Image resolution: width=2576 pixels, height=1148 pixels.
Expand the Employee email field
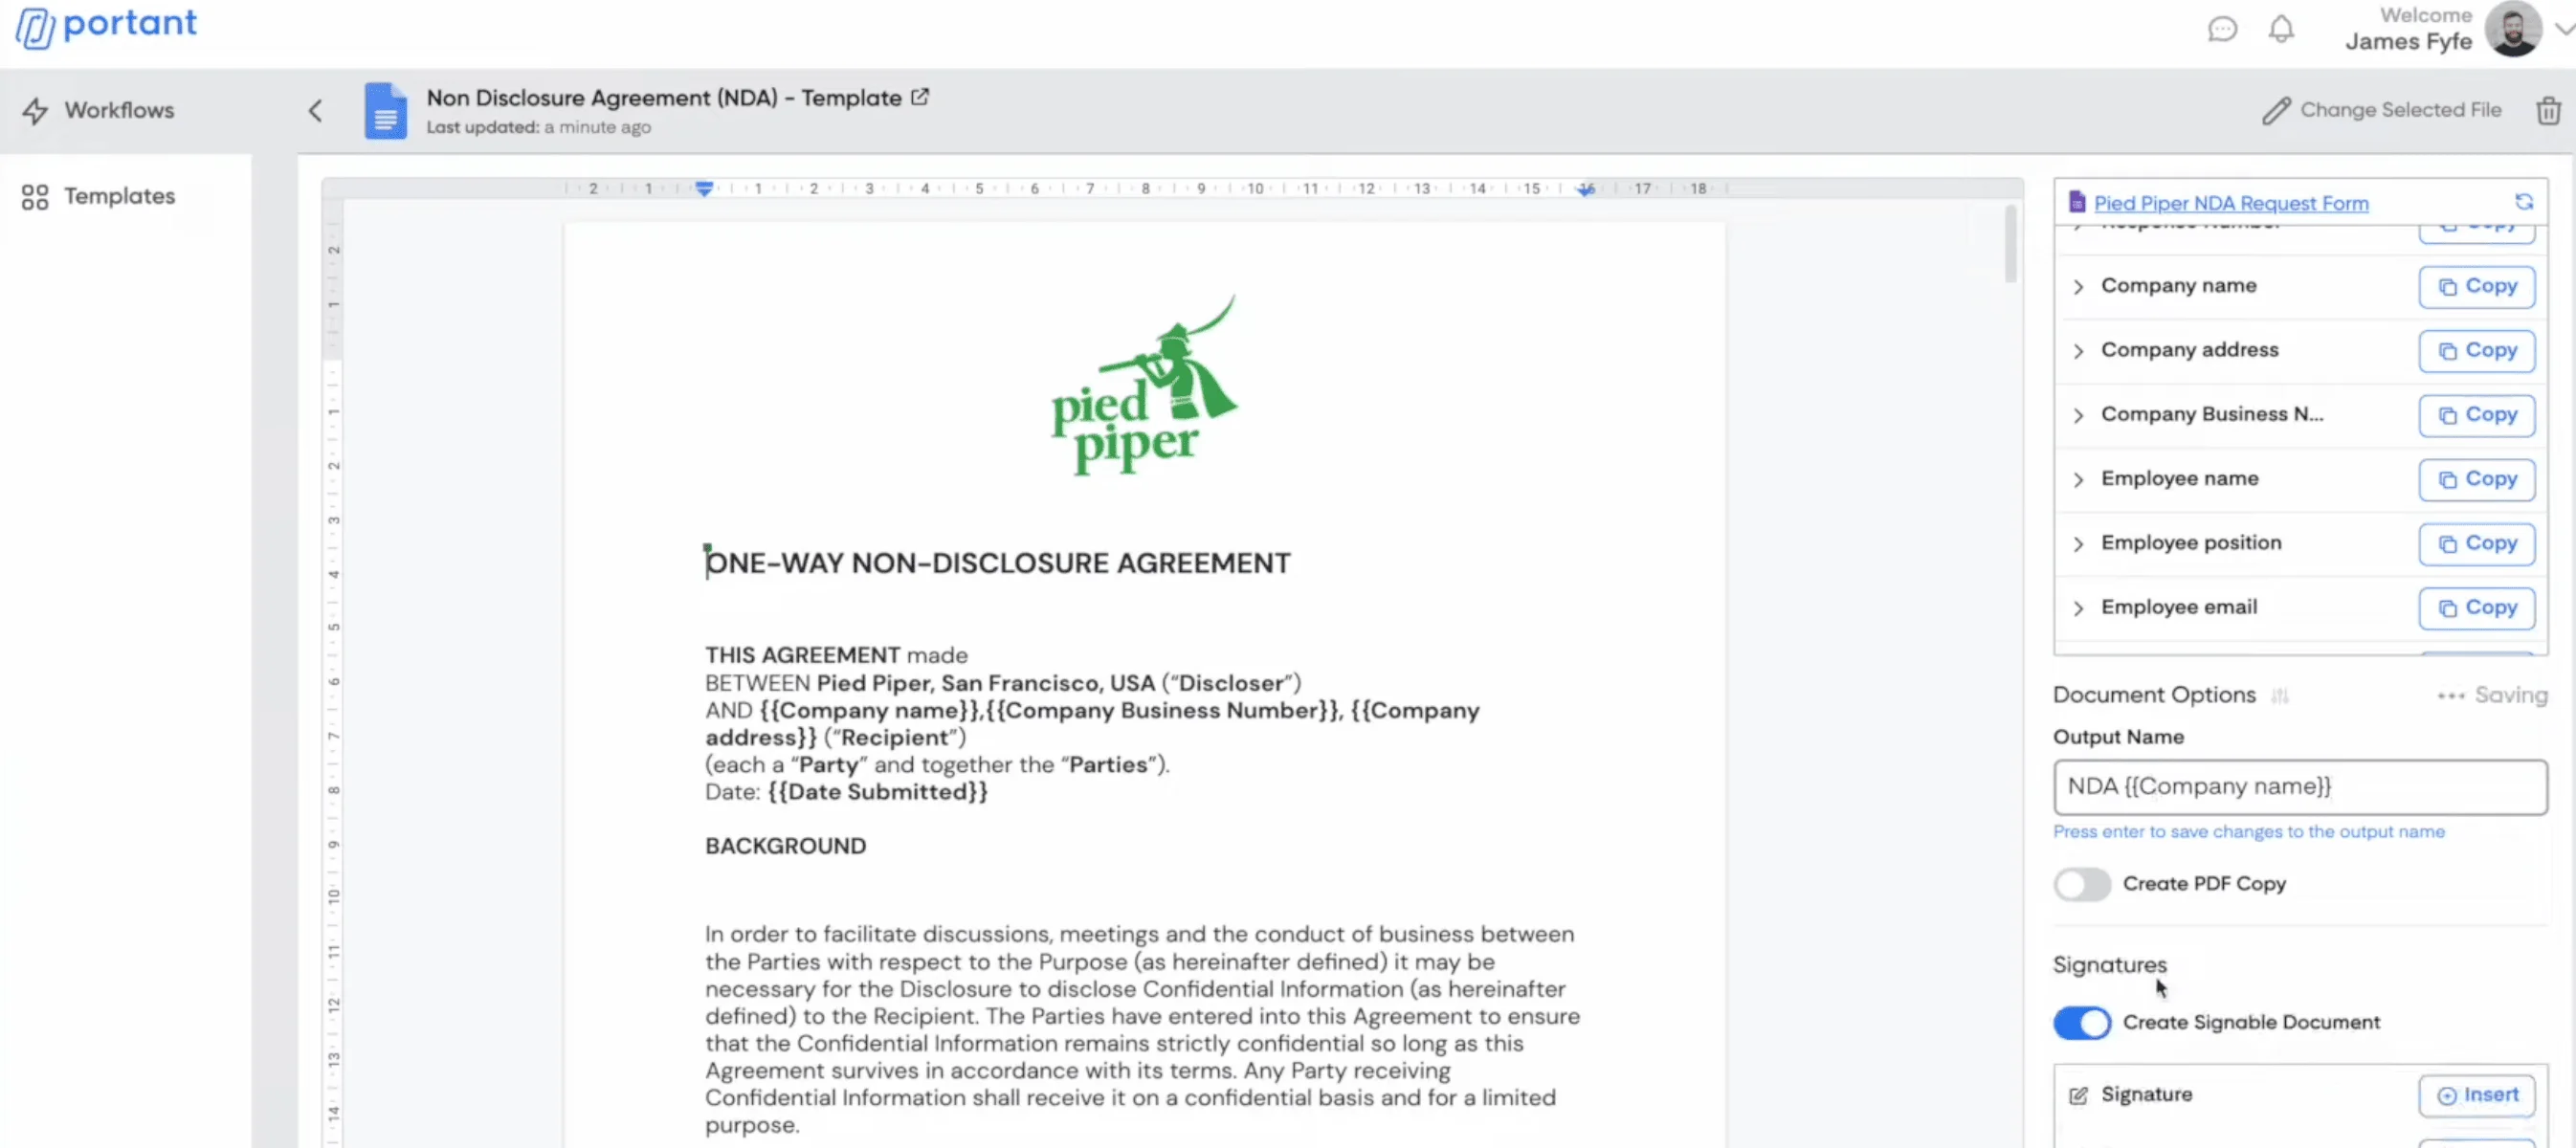pos(2078,608)
